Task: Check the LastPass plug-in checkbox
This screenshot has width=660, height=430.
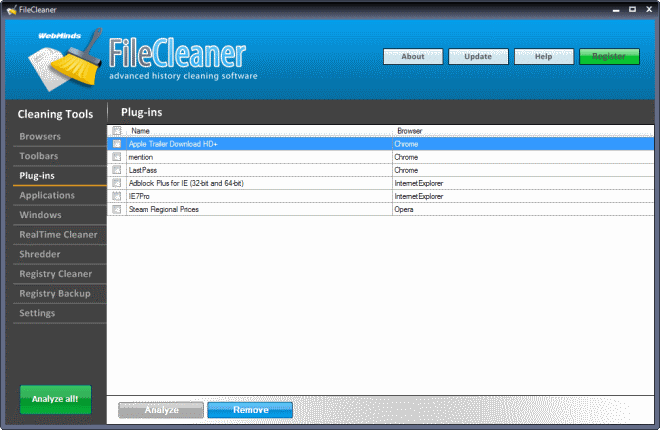Action: coord(117,170)
